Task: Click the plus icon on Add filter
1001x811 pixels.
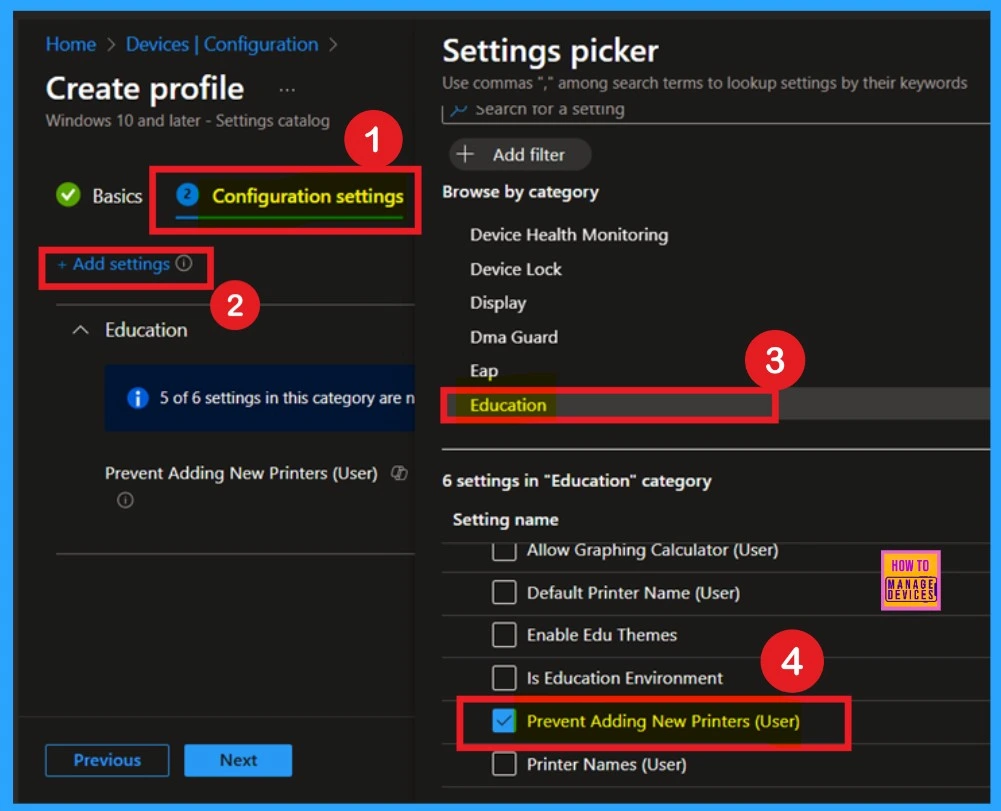Action: click(x=466, y=155)
